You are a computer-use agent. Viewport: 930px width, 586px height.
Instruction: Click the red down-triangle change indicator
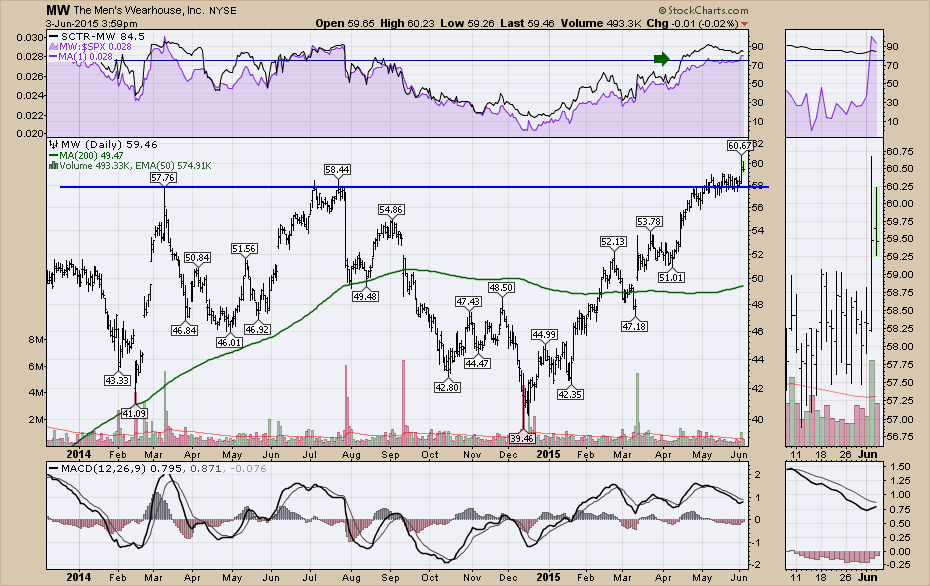(745, 24)
